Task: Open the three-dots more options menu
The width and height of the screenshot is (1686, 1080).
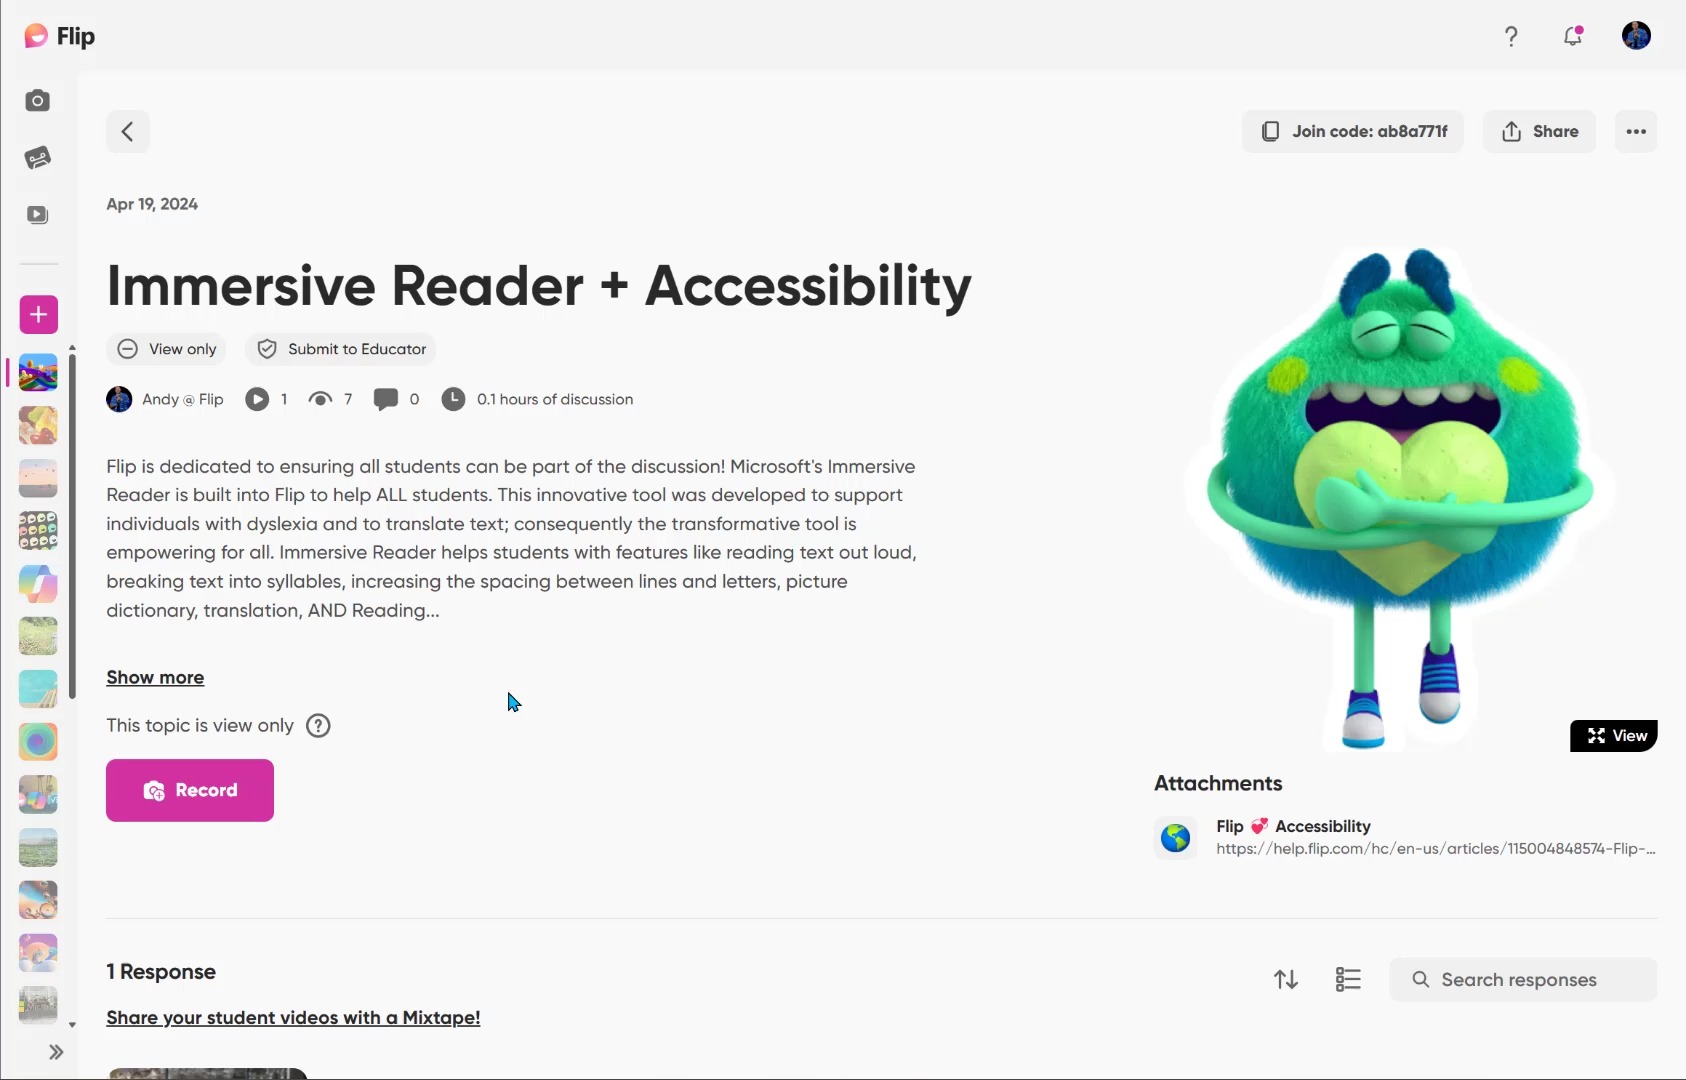Action: tap(1636, 132)
